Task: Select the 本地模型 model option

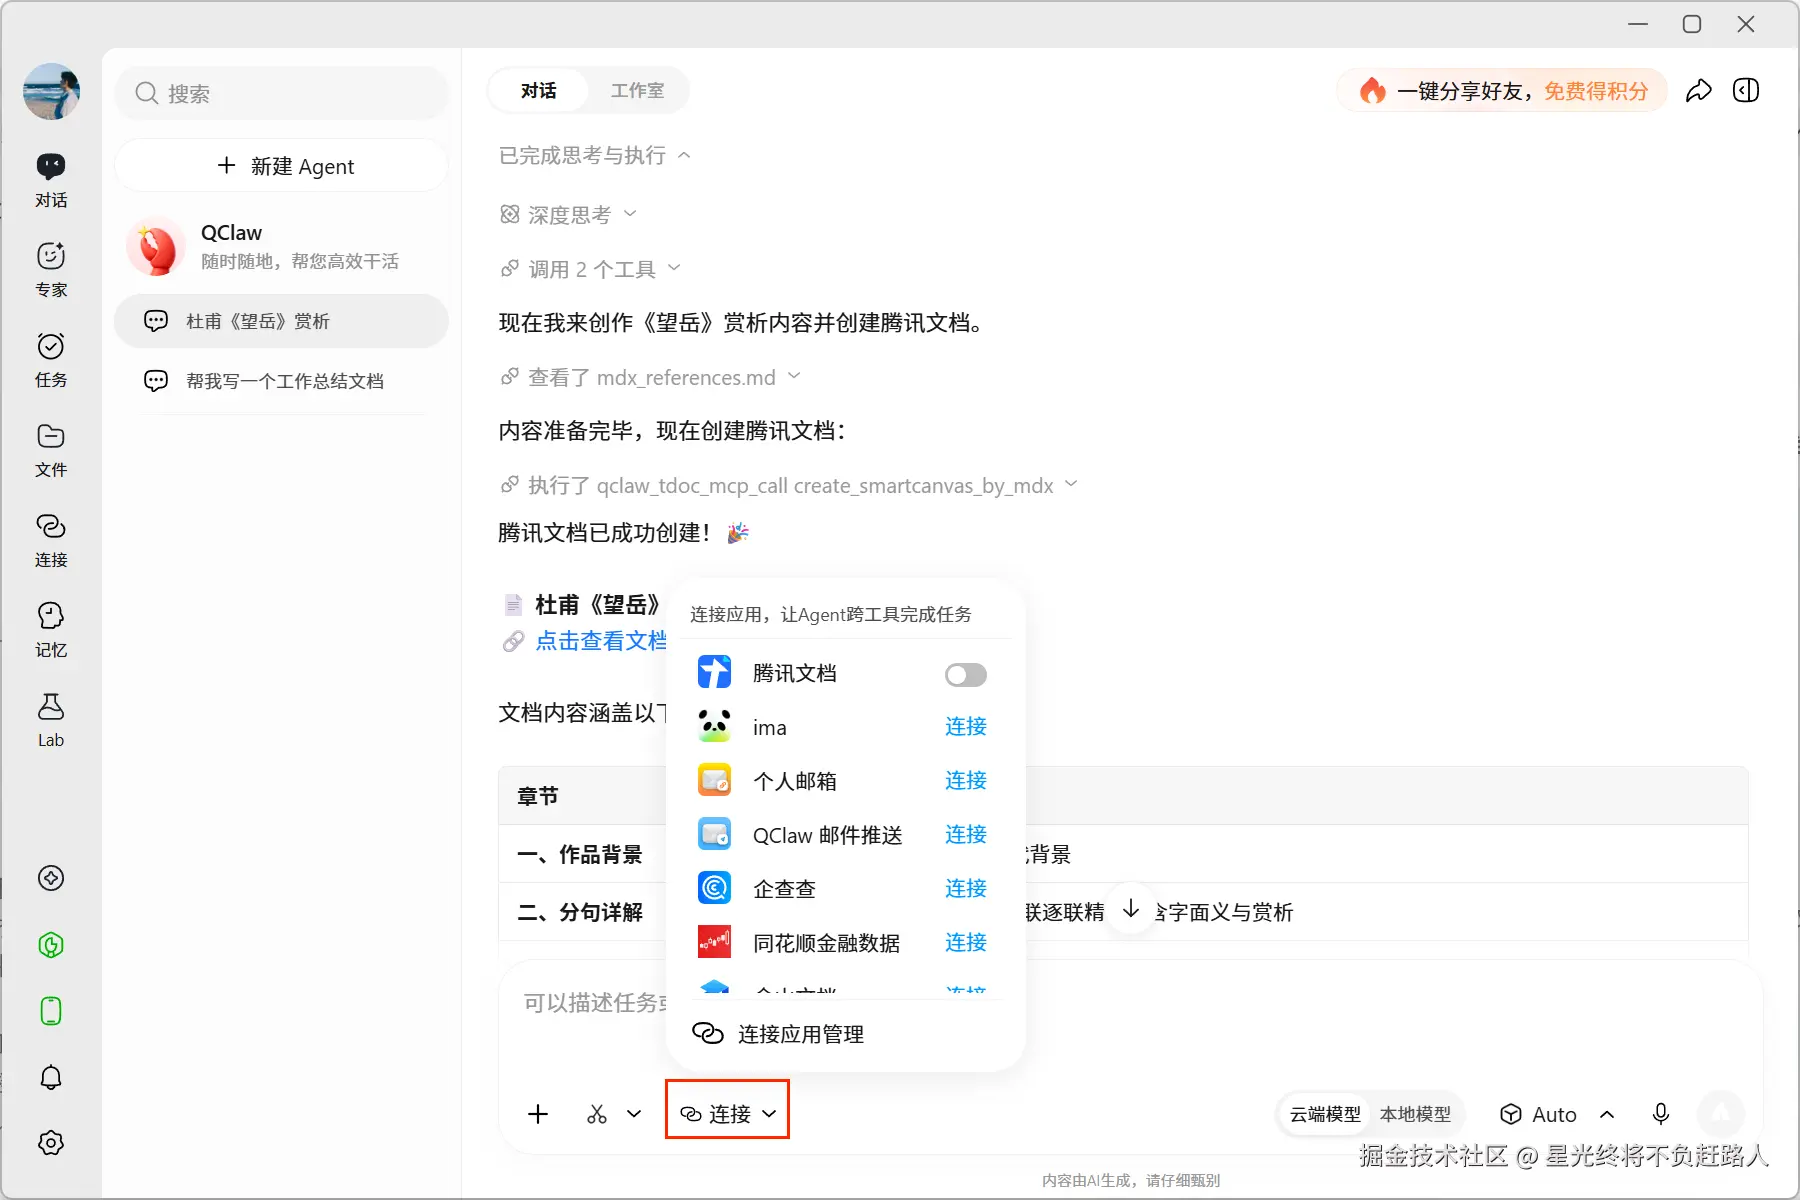Action: [1415, 1114]
